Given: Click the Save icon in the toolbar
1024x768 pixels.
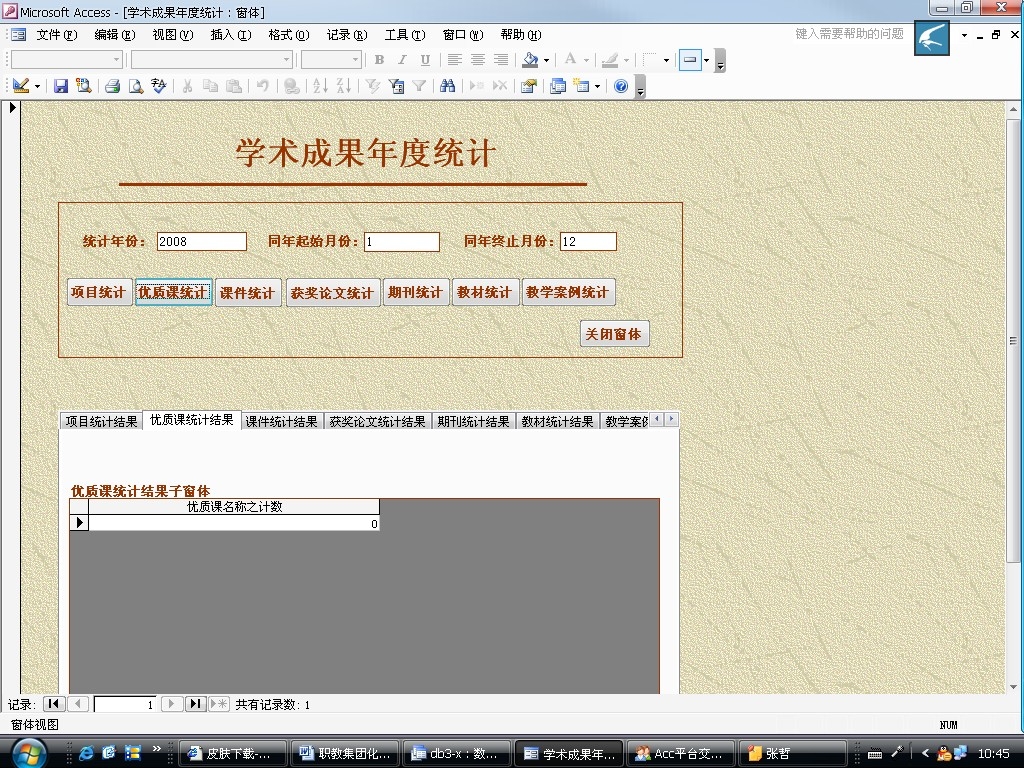Looking at the screenshot, I should 61,86.
